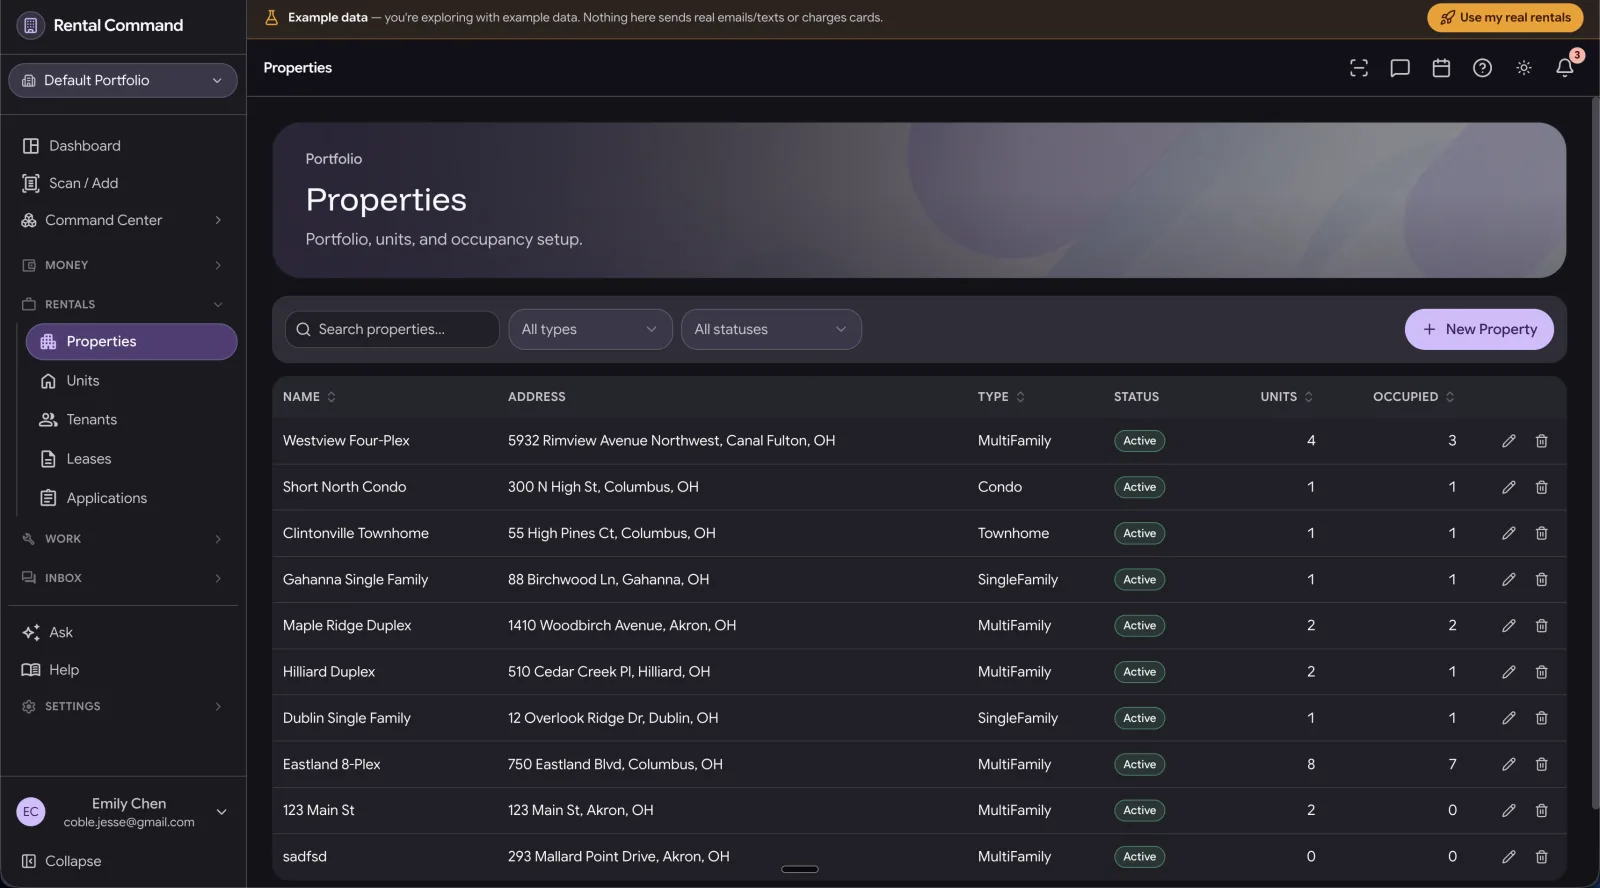Sort the table by TYPE column

pos(1001,397)
